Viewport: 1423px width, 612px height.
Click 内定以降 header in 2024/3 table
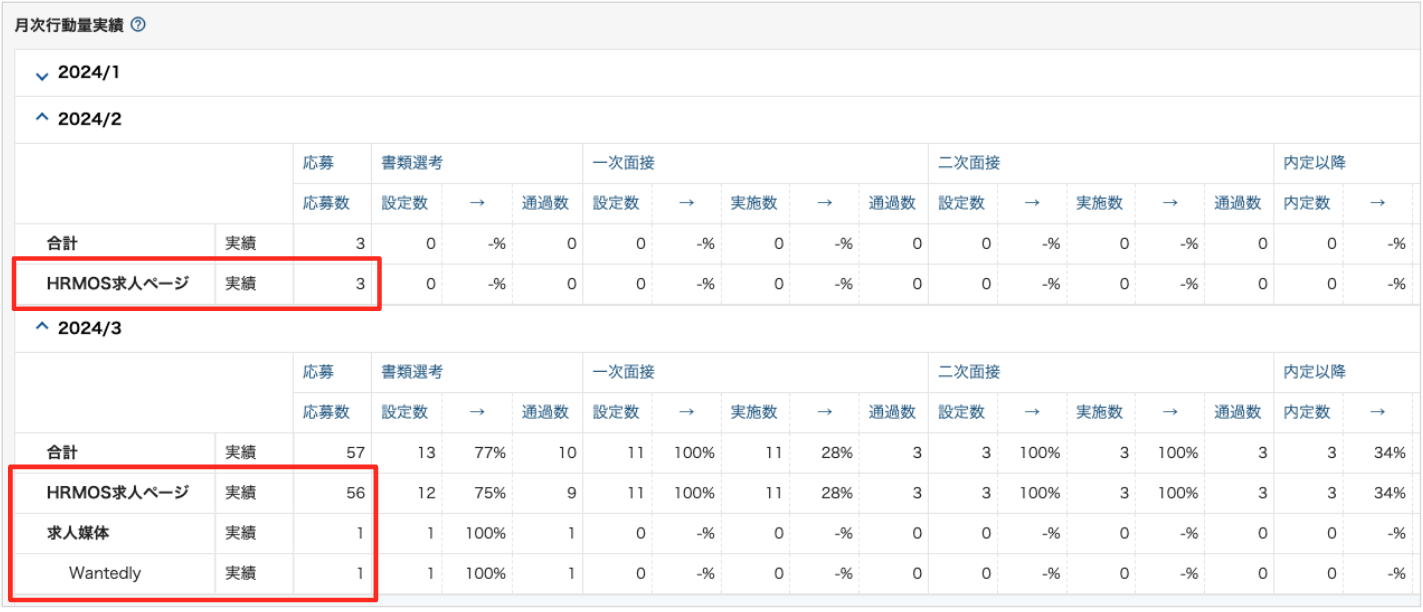1314,372
